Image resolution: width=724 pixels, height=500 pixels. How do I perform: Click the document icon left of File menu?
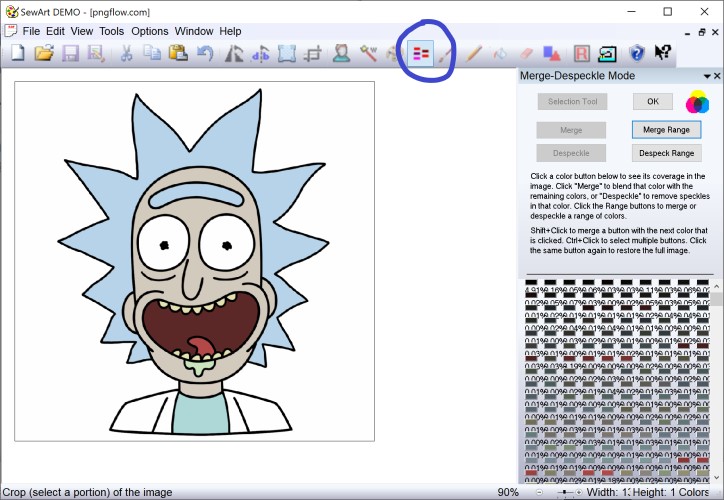point(10,31)
